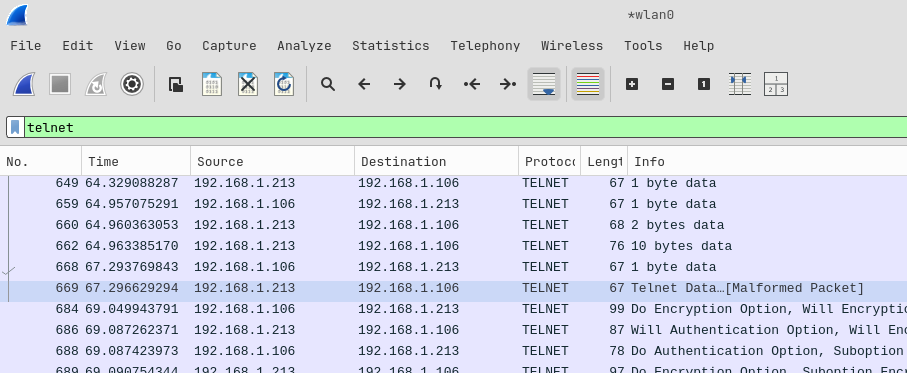Go forward in packet history
The height and width of the screenshot is (373, 907).
(x=400, y=84)
